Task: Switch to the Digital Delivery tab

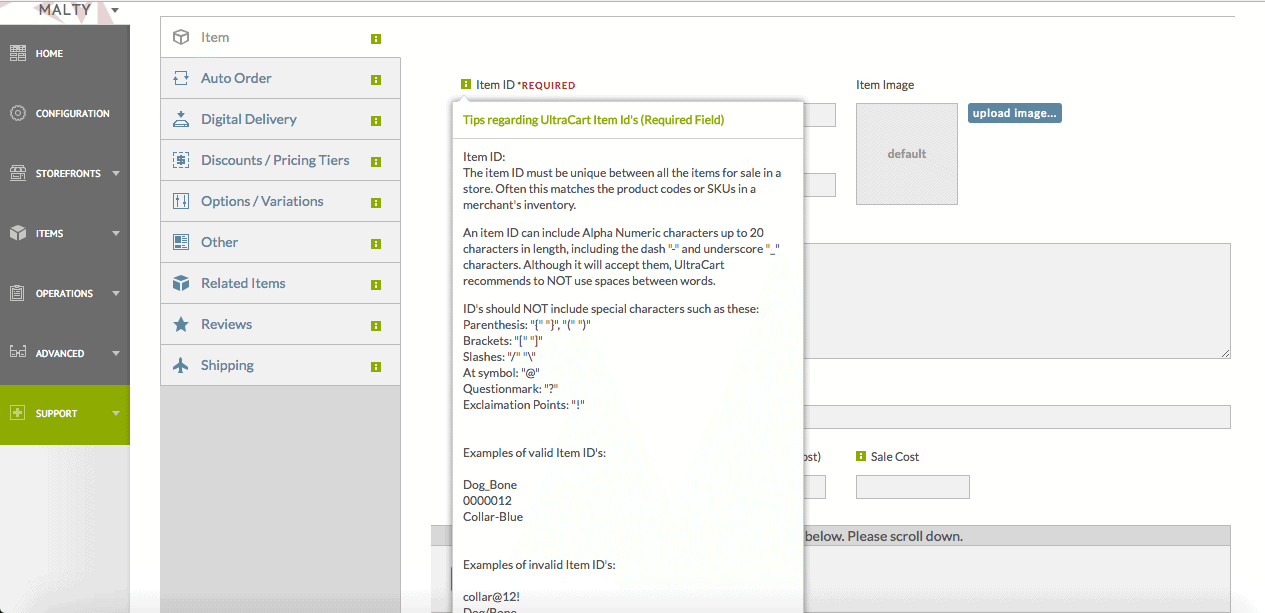Action: pyautogui.click(x=280, y=119)
